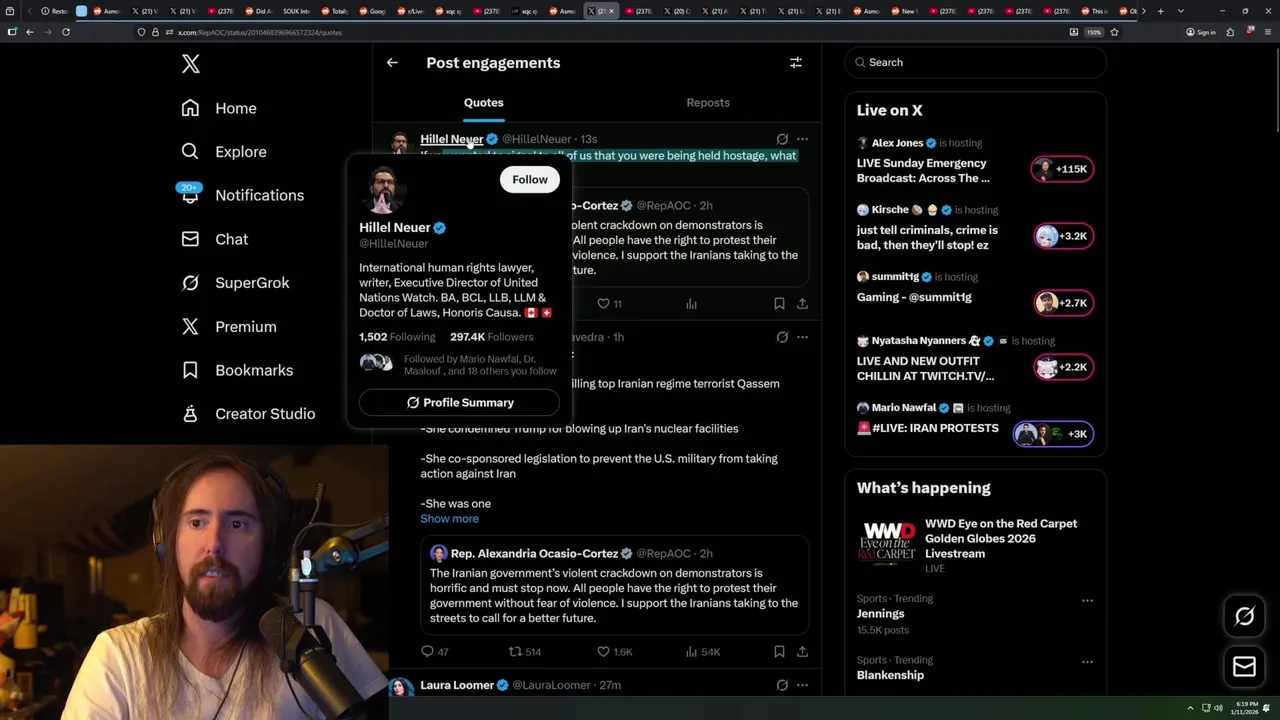Open a new browser tab
This screenshot has height=720, width=1280.
tap(1160, 11)
